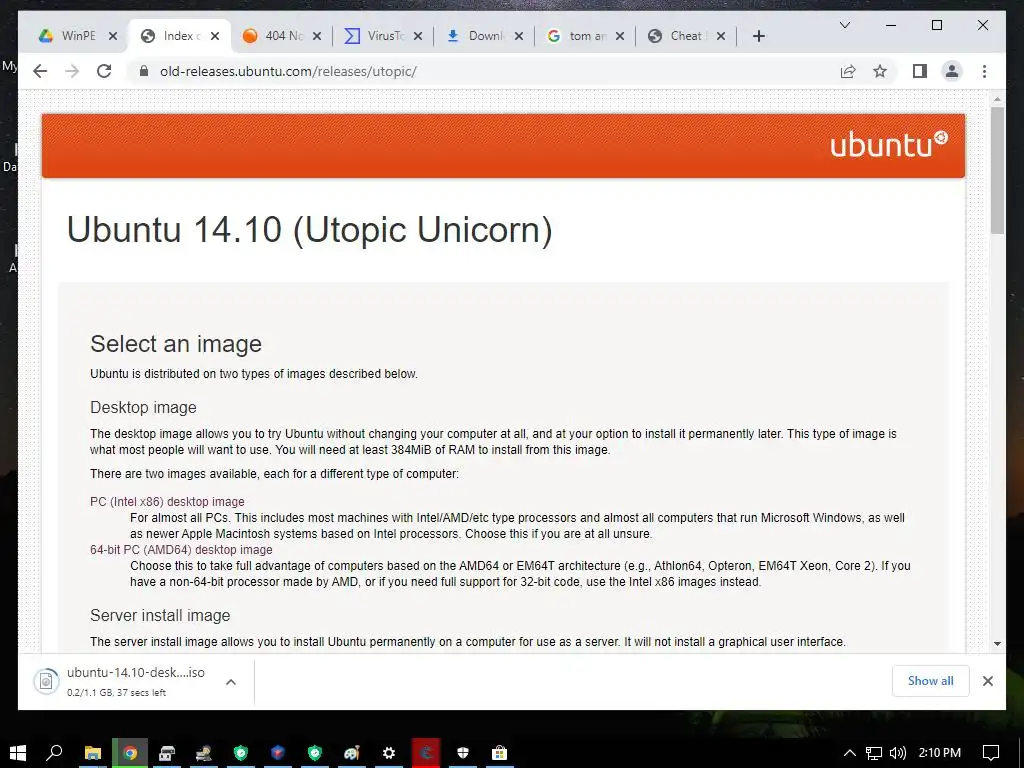
Task: Close the VirusTotal tab
Action: 418,36
